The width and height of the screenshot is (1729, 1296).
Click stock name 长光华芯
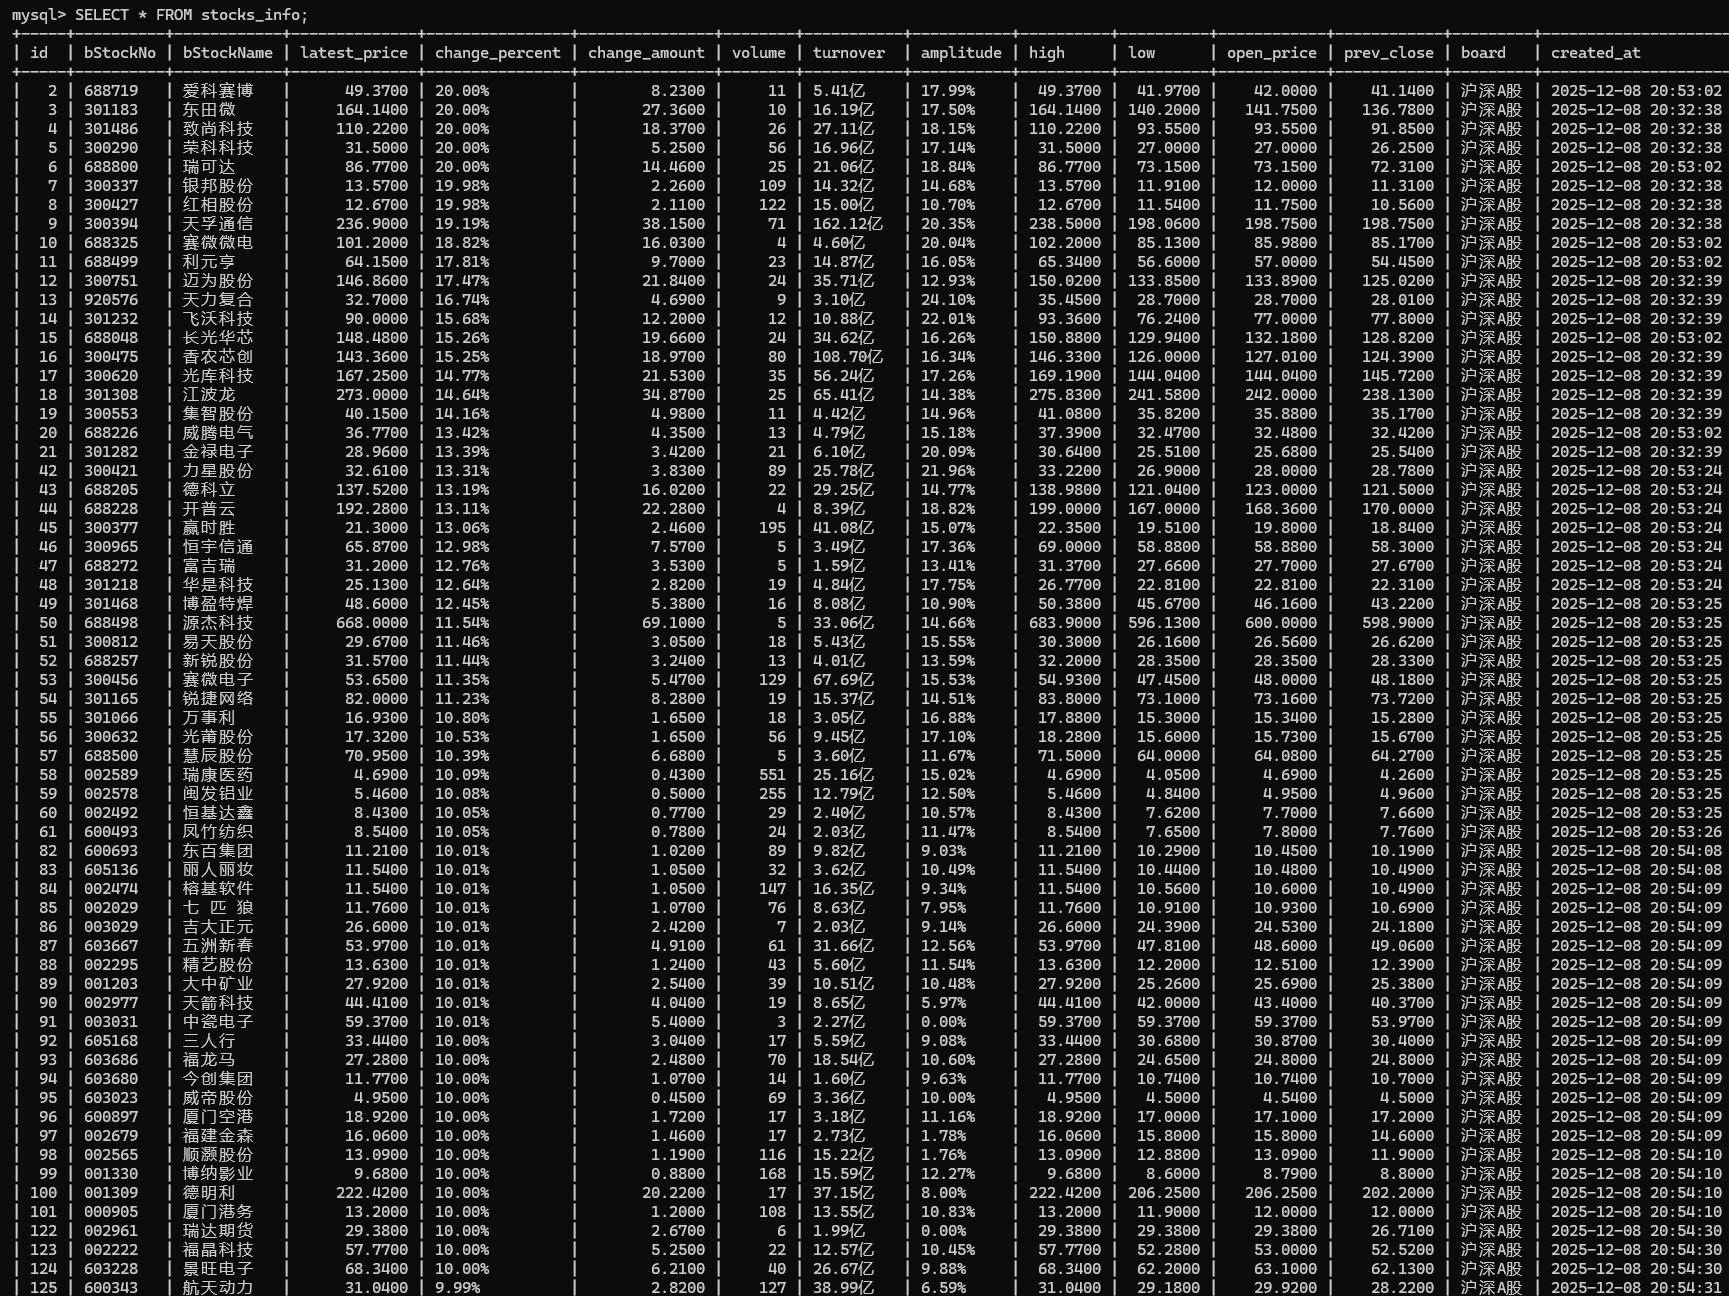tap(218, 338)
